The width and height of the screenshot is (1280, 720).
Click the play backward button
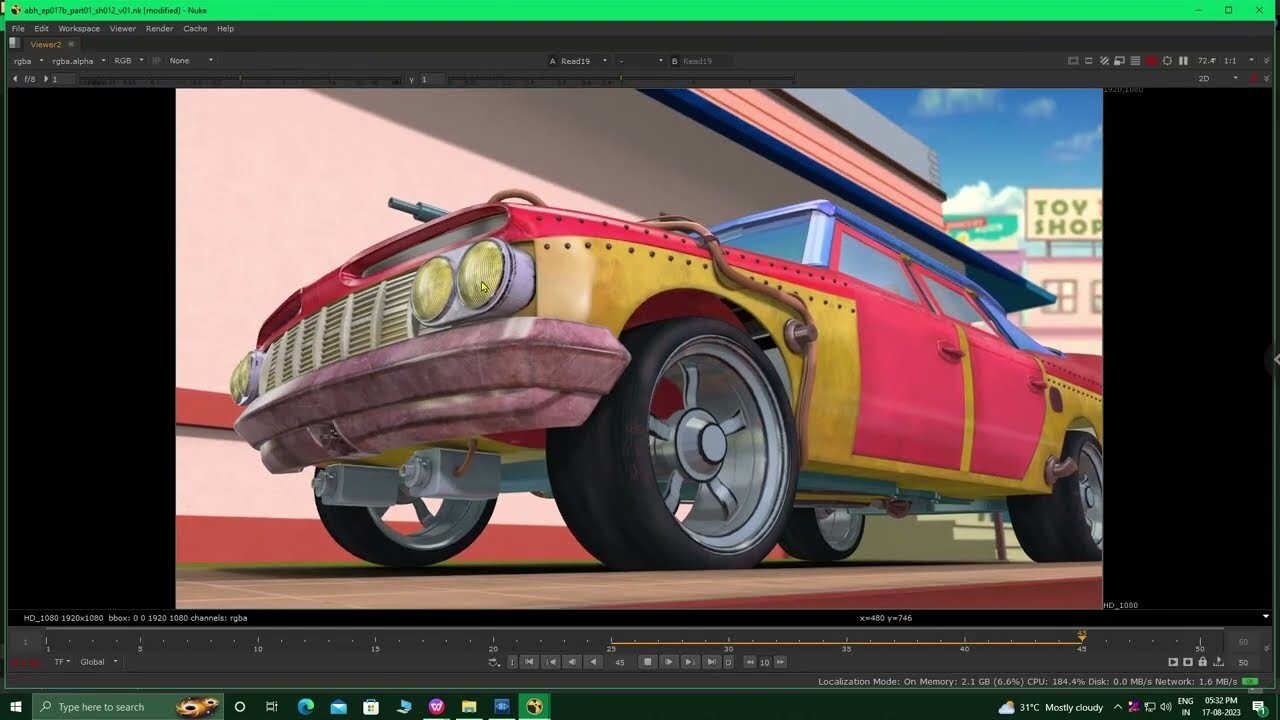(x=594, y=662)
